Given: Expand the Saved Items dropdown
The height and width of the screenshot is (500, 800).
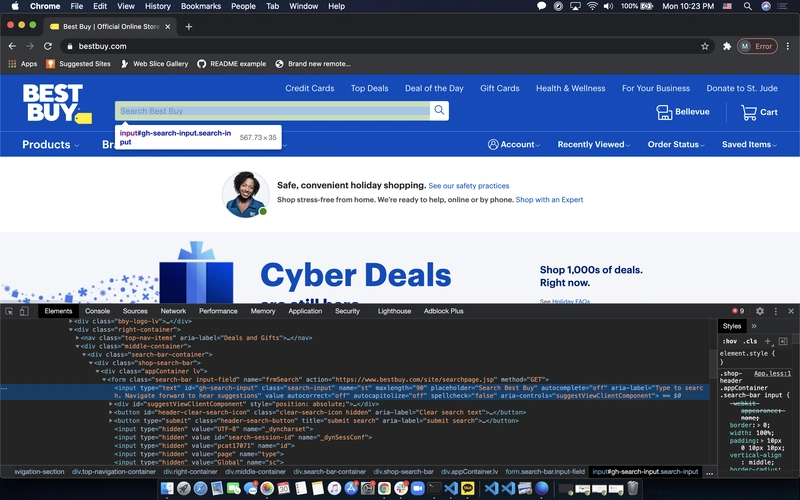Looking at the screenshot, I should tap(749, 144).
